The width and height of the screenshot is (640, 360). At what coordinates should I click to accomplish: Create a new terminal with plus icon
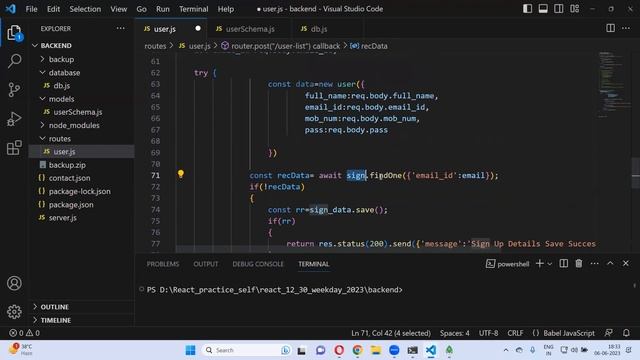click(539, 264)
